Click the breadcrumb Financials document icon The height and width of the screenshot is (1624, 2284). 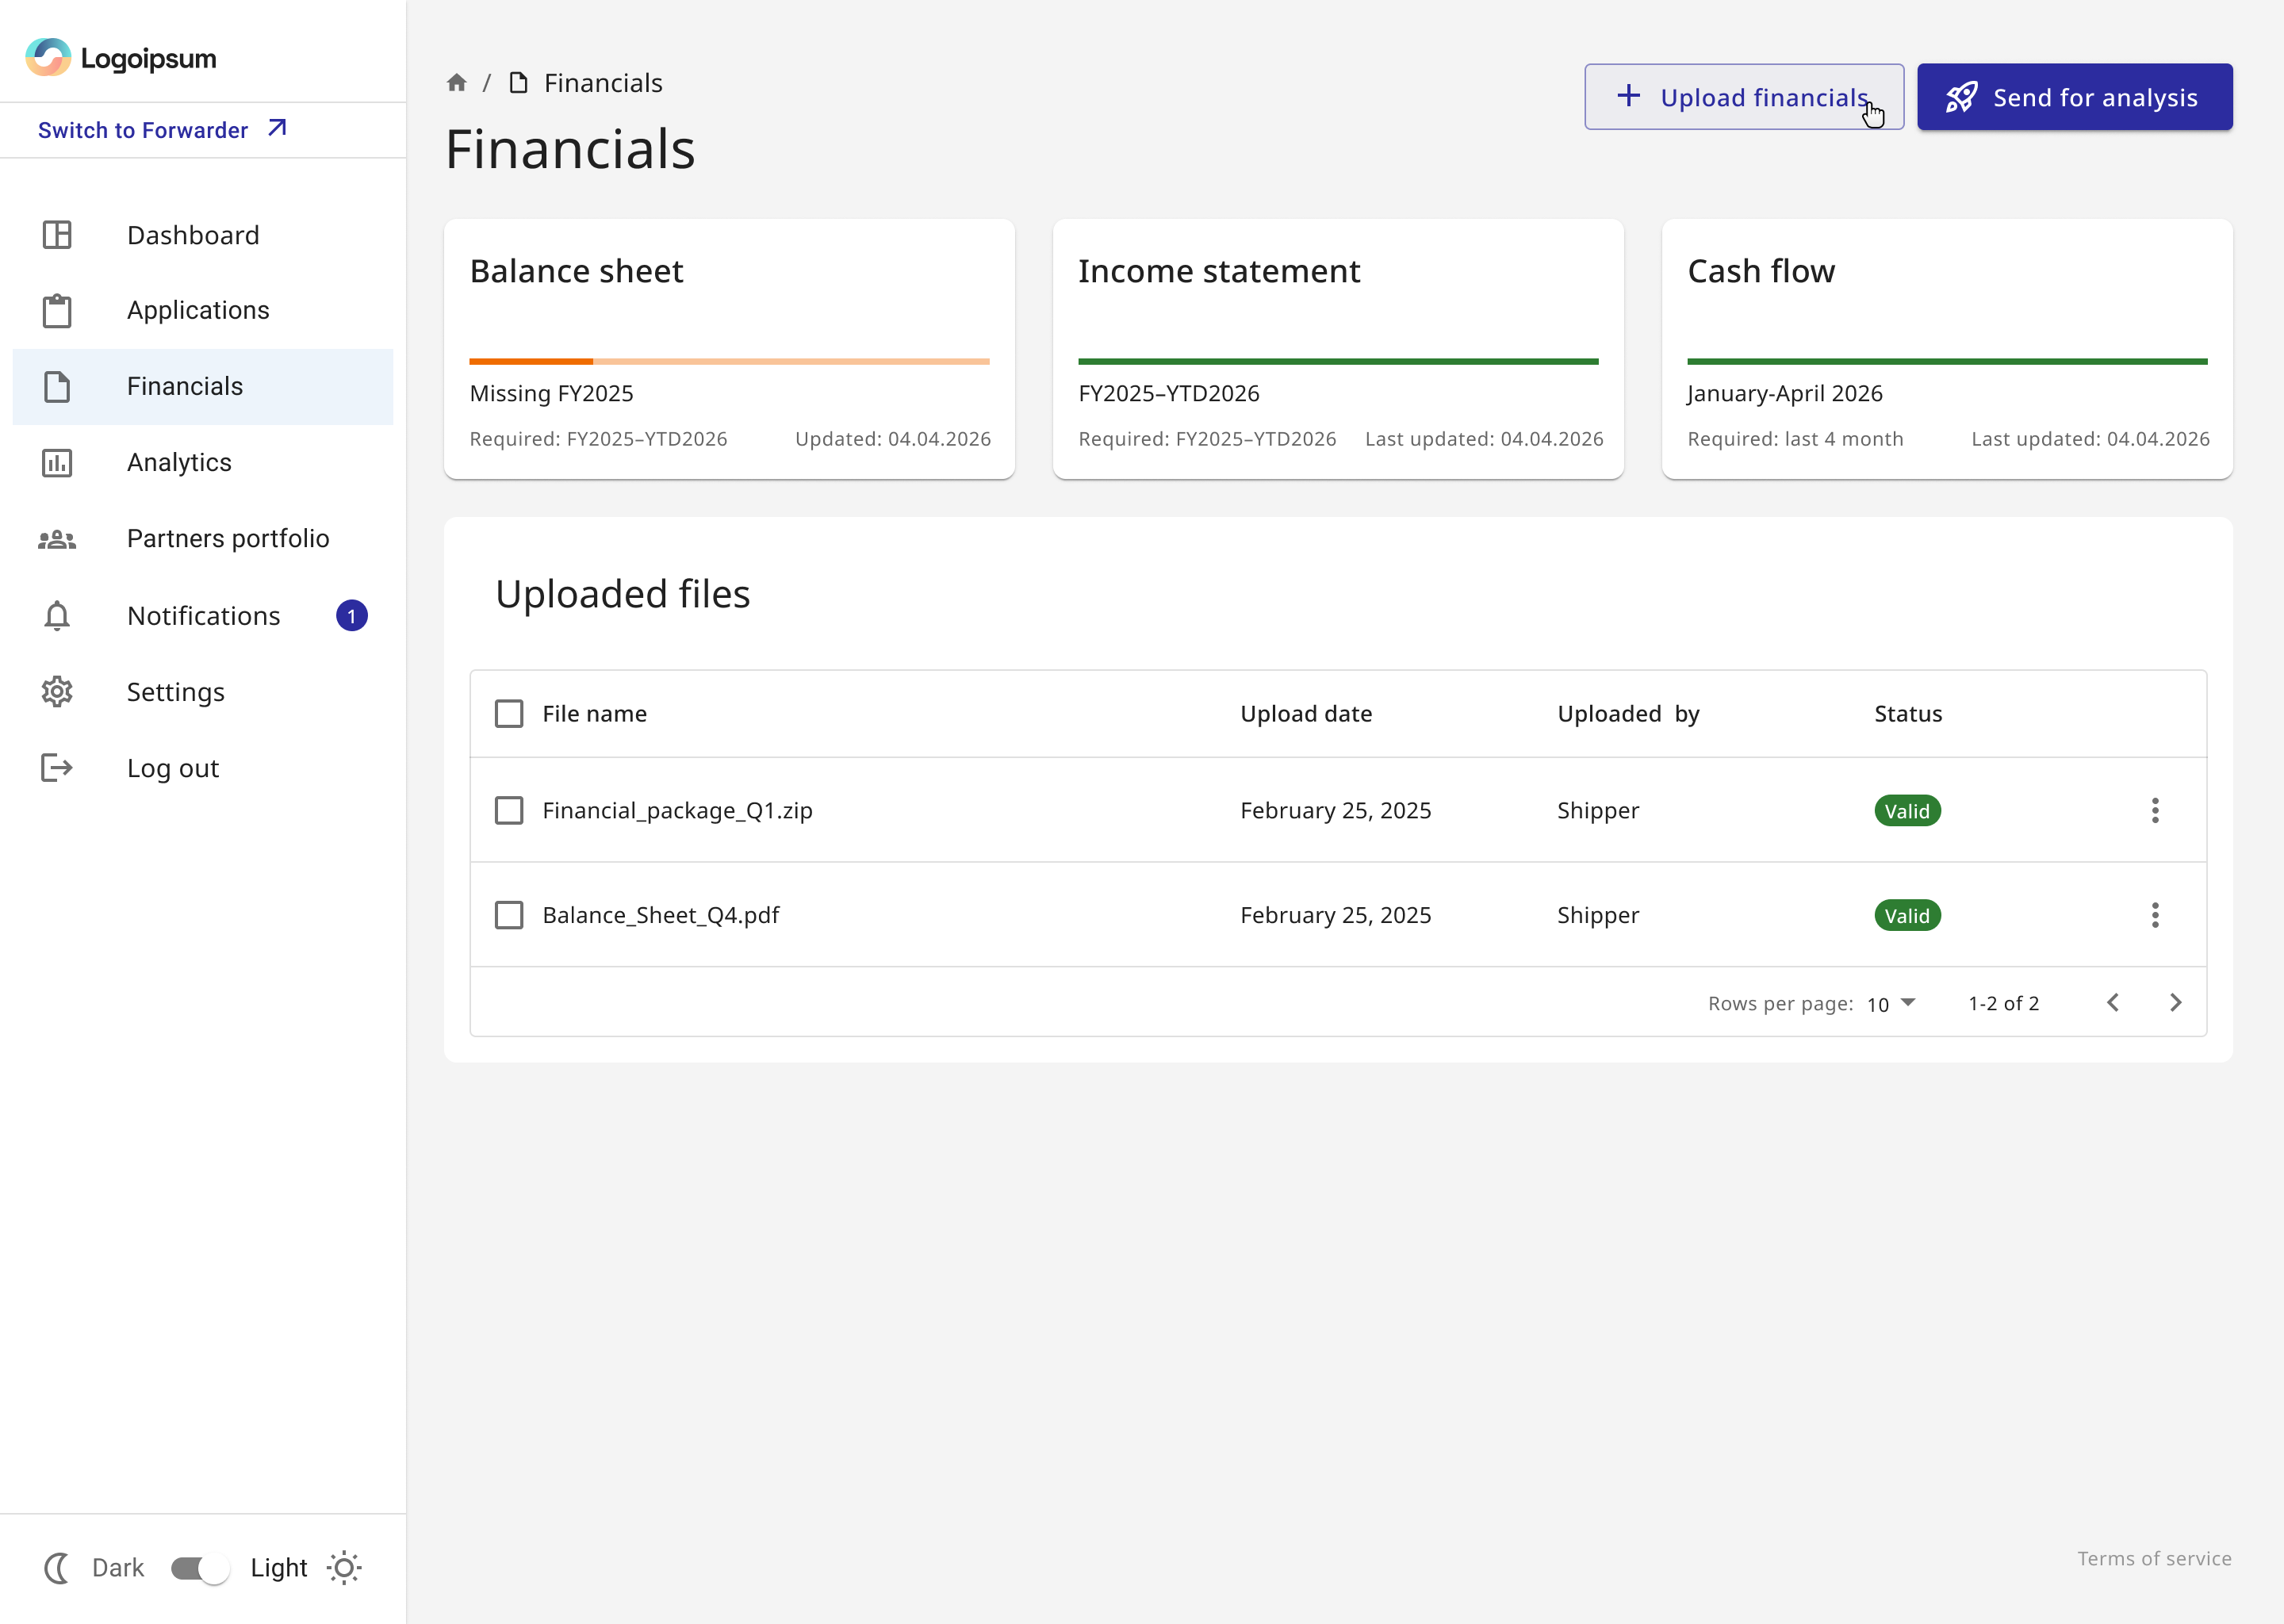(518, 82)
